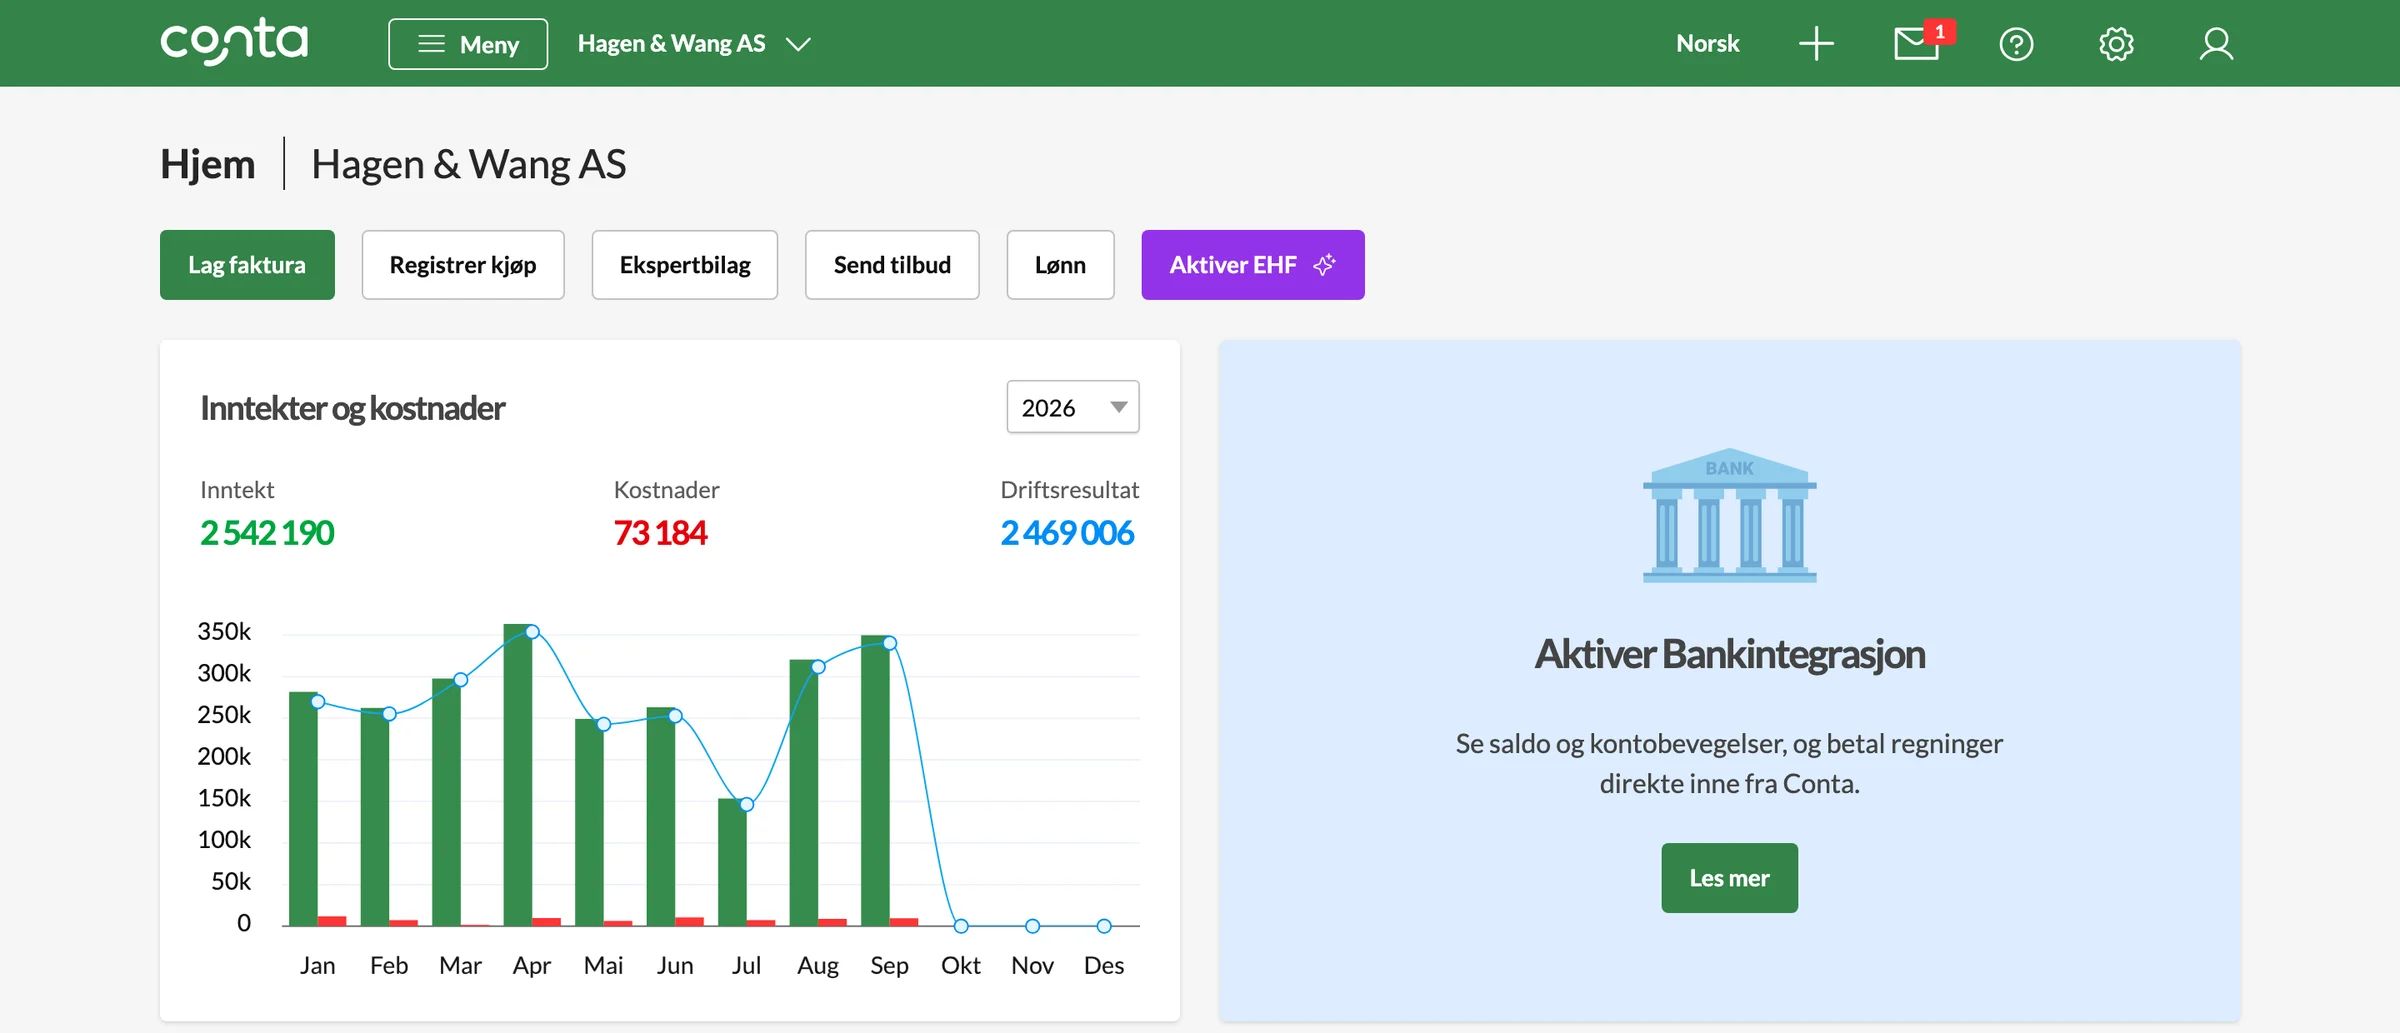Open the 2026 year dropdown
The height and width of the screenshot is (1033, 2400).
1073,407
